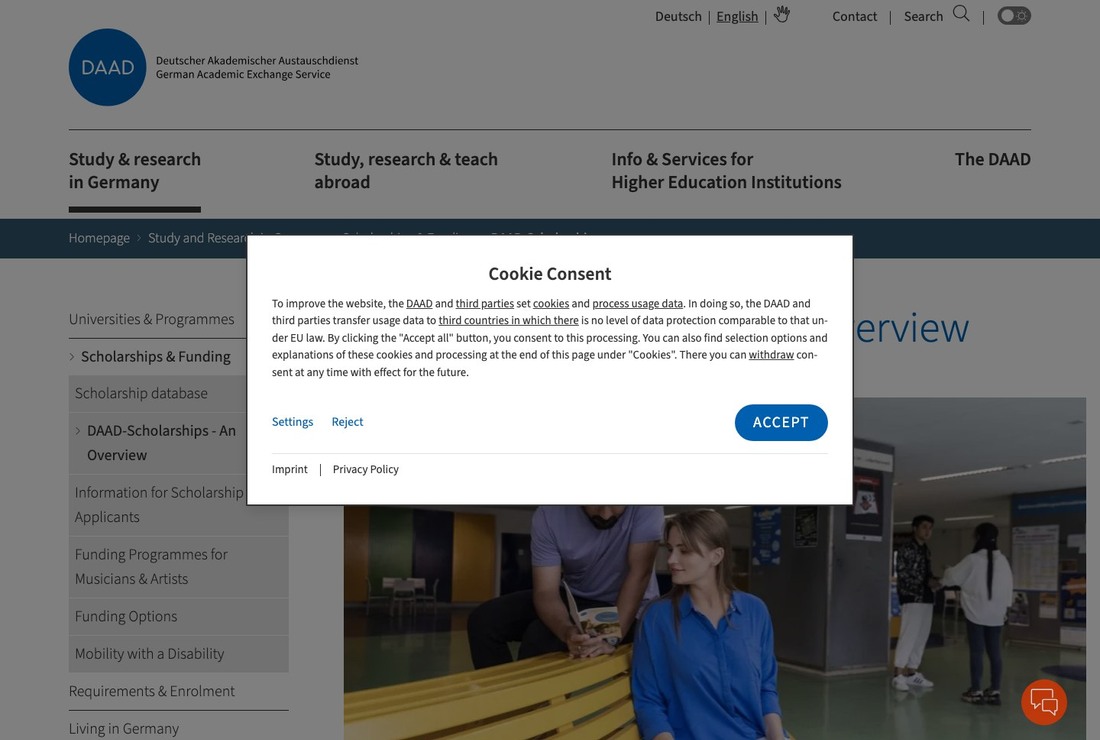Image resolution: width=1100 pixels, height=740 pixels.
Task: Follow the 'cookies' link in dialog text
Action: (551, 304)
